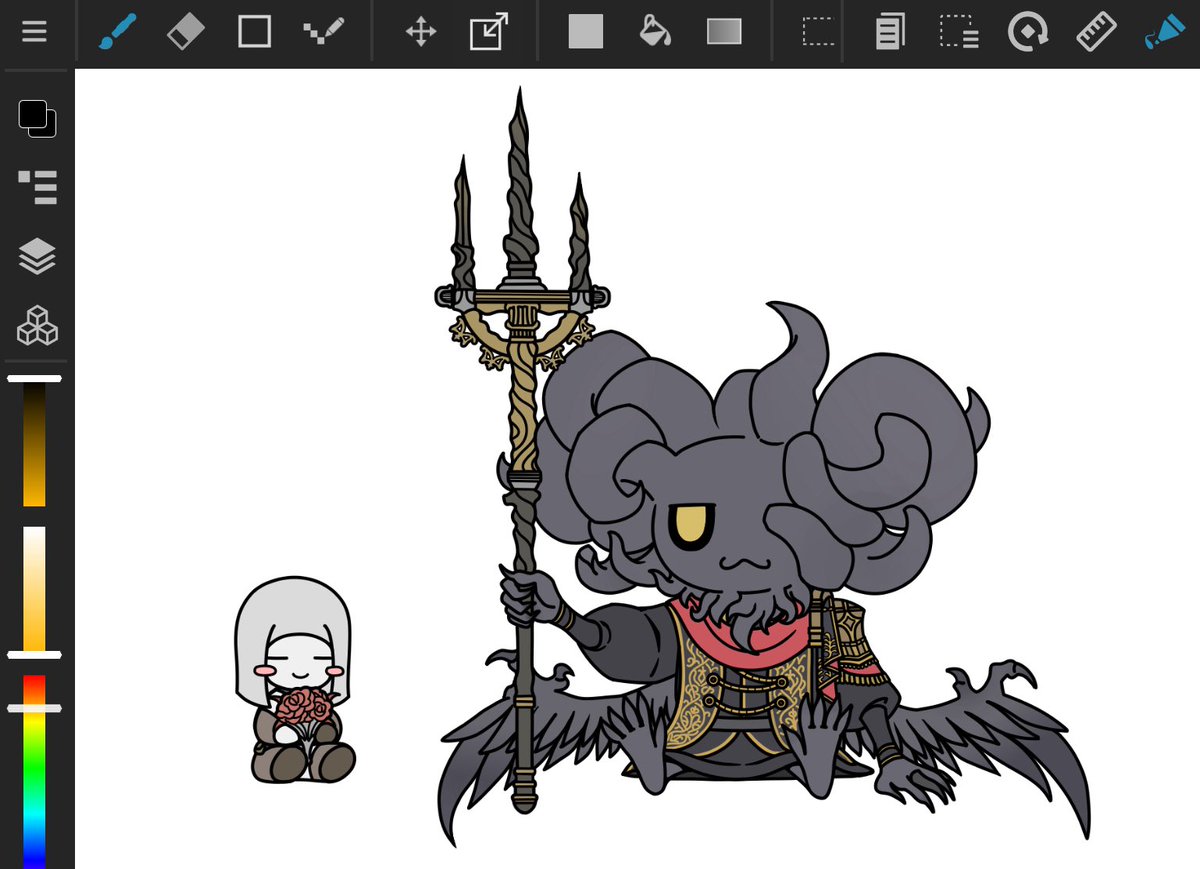
Task: Click the small white-haired chibi character
Action: click(x=296, y=680)
